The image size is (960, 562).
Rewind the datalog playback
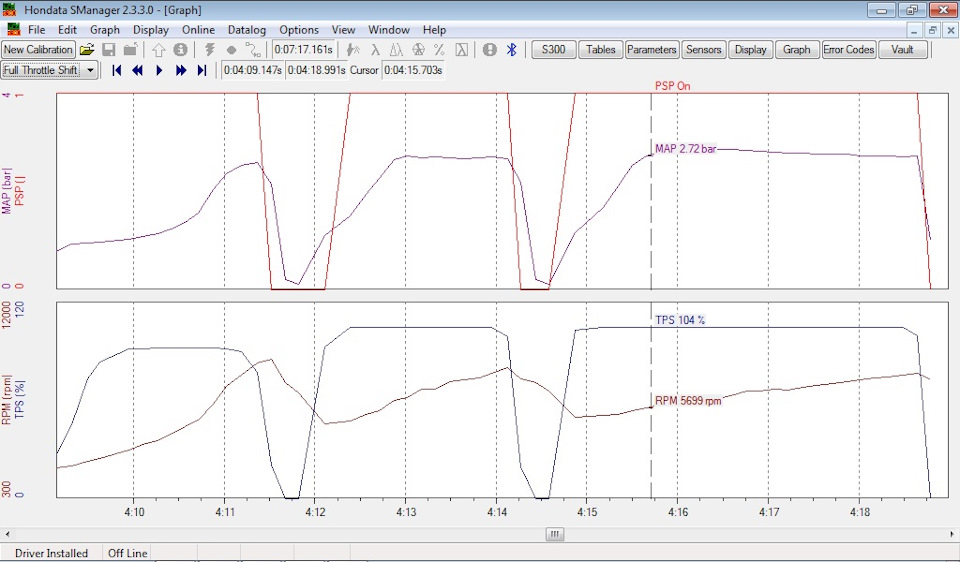pyautogui.click(x=137, y=70)
